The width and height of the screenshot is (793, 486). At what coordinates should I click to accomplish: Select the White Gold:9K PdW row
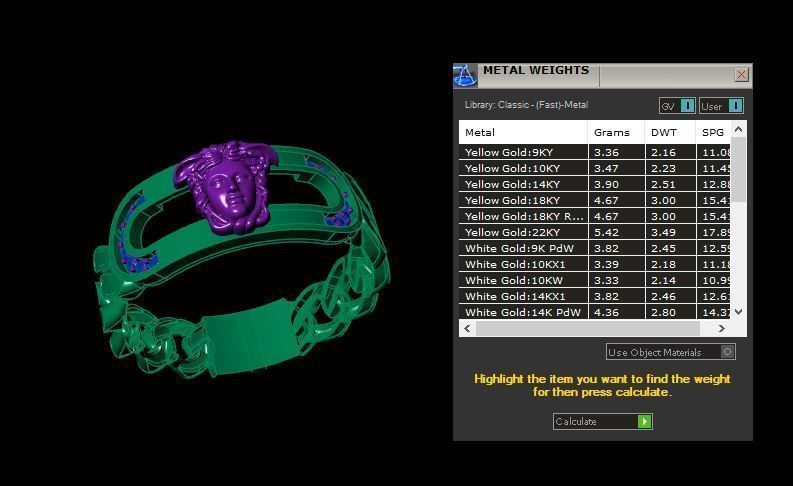pos(595,248)
